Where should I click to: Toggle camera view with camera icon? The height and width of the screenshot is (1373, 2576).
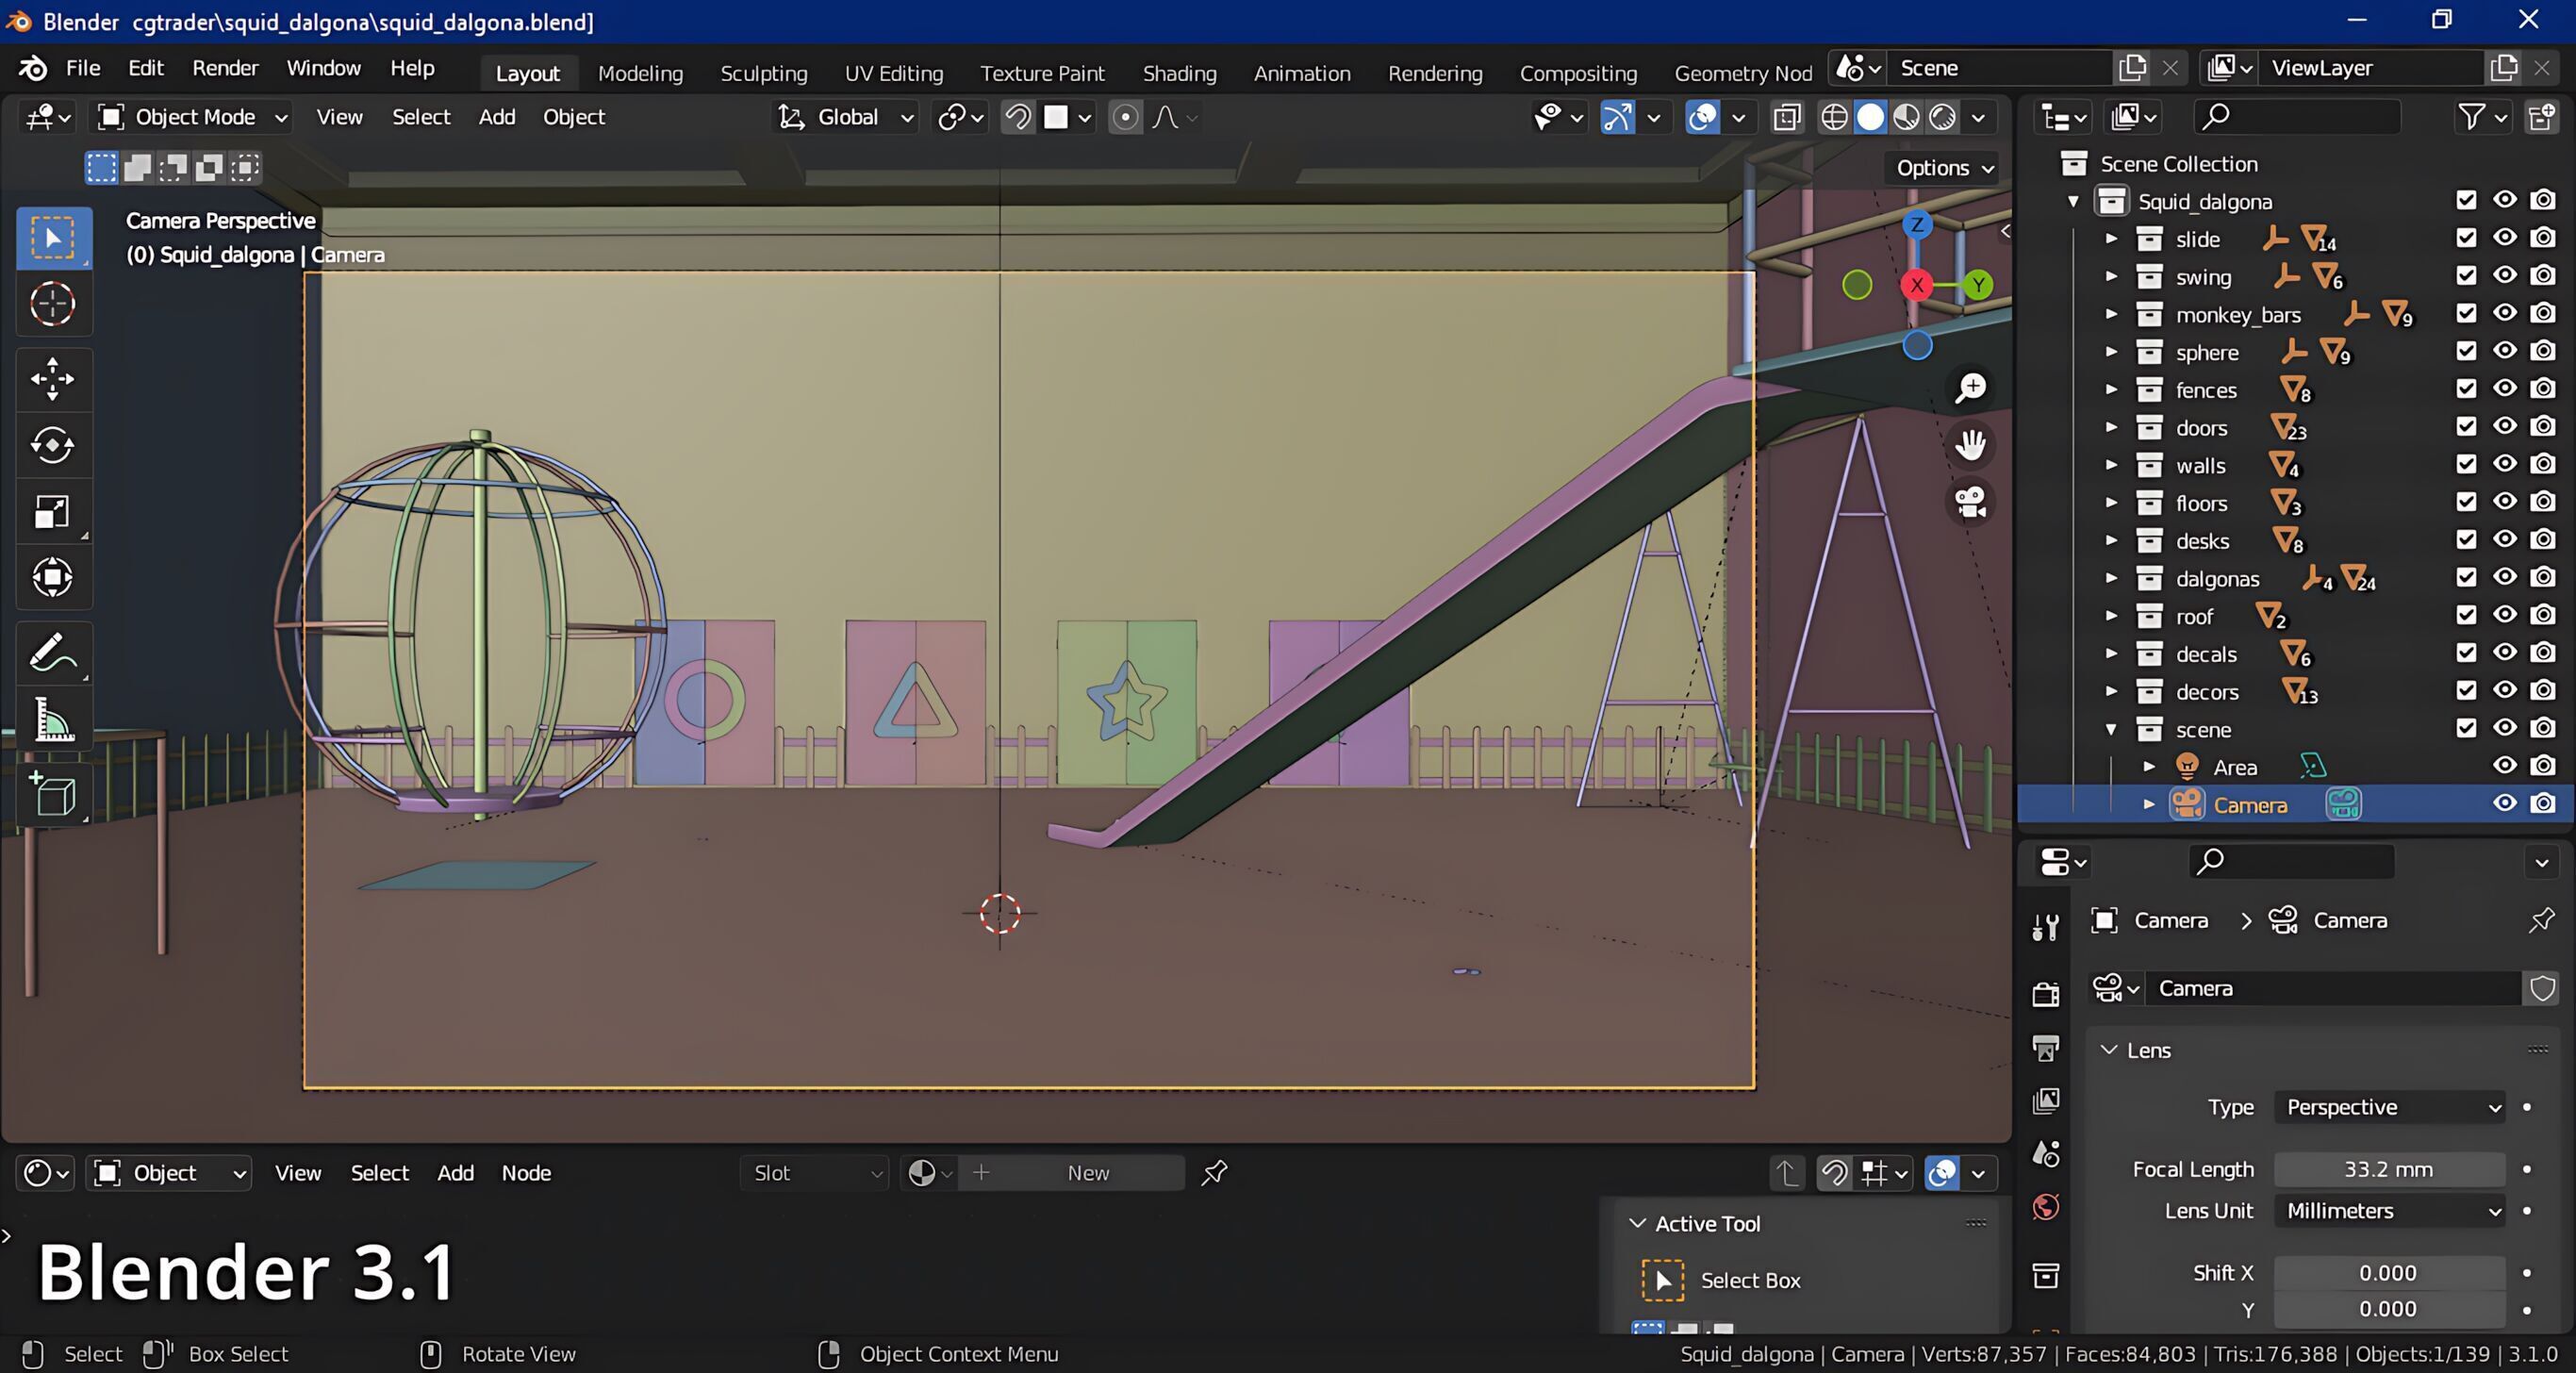(x=1970, y=502)
